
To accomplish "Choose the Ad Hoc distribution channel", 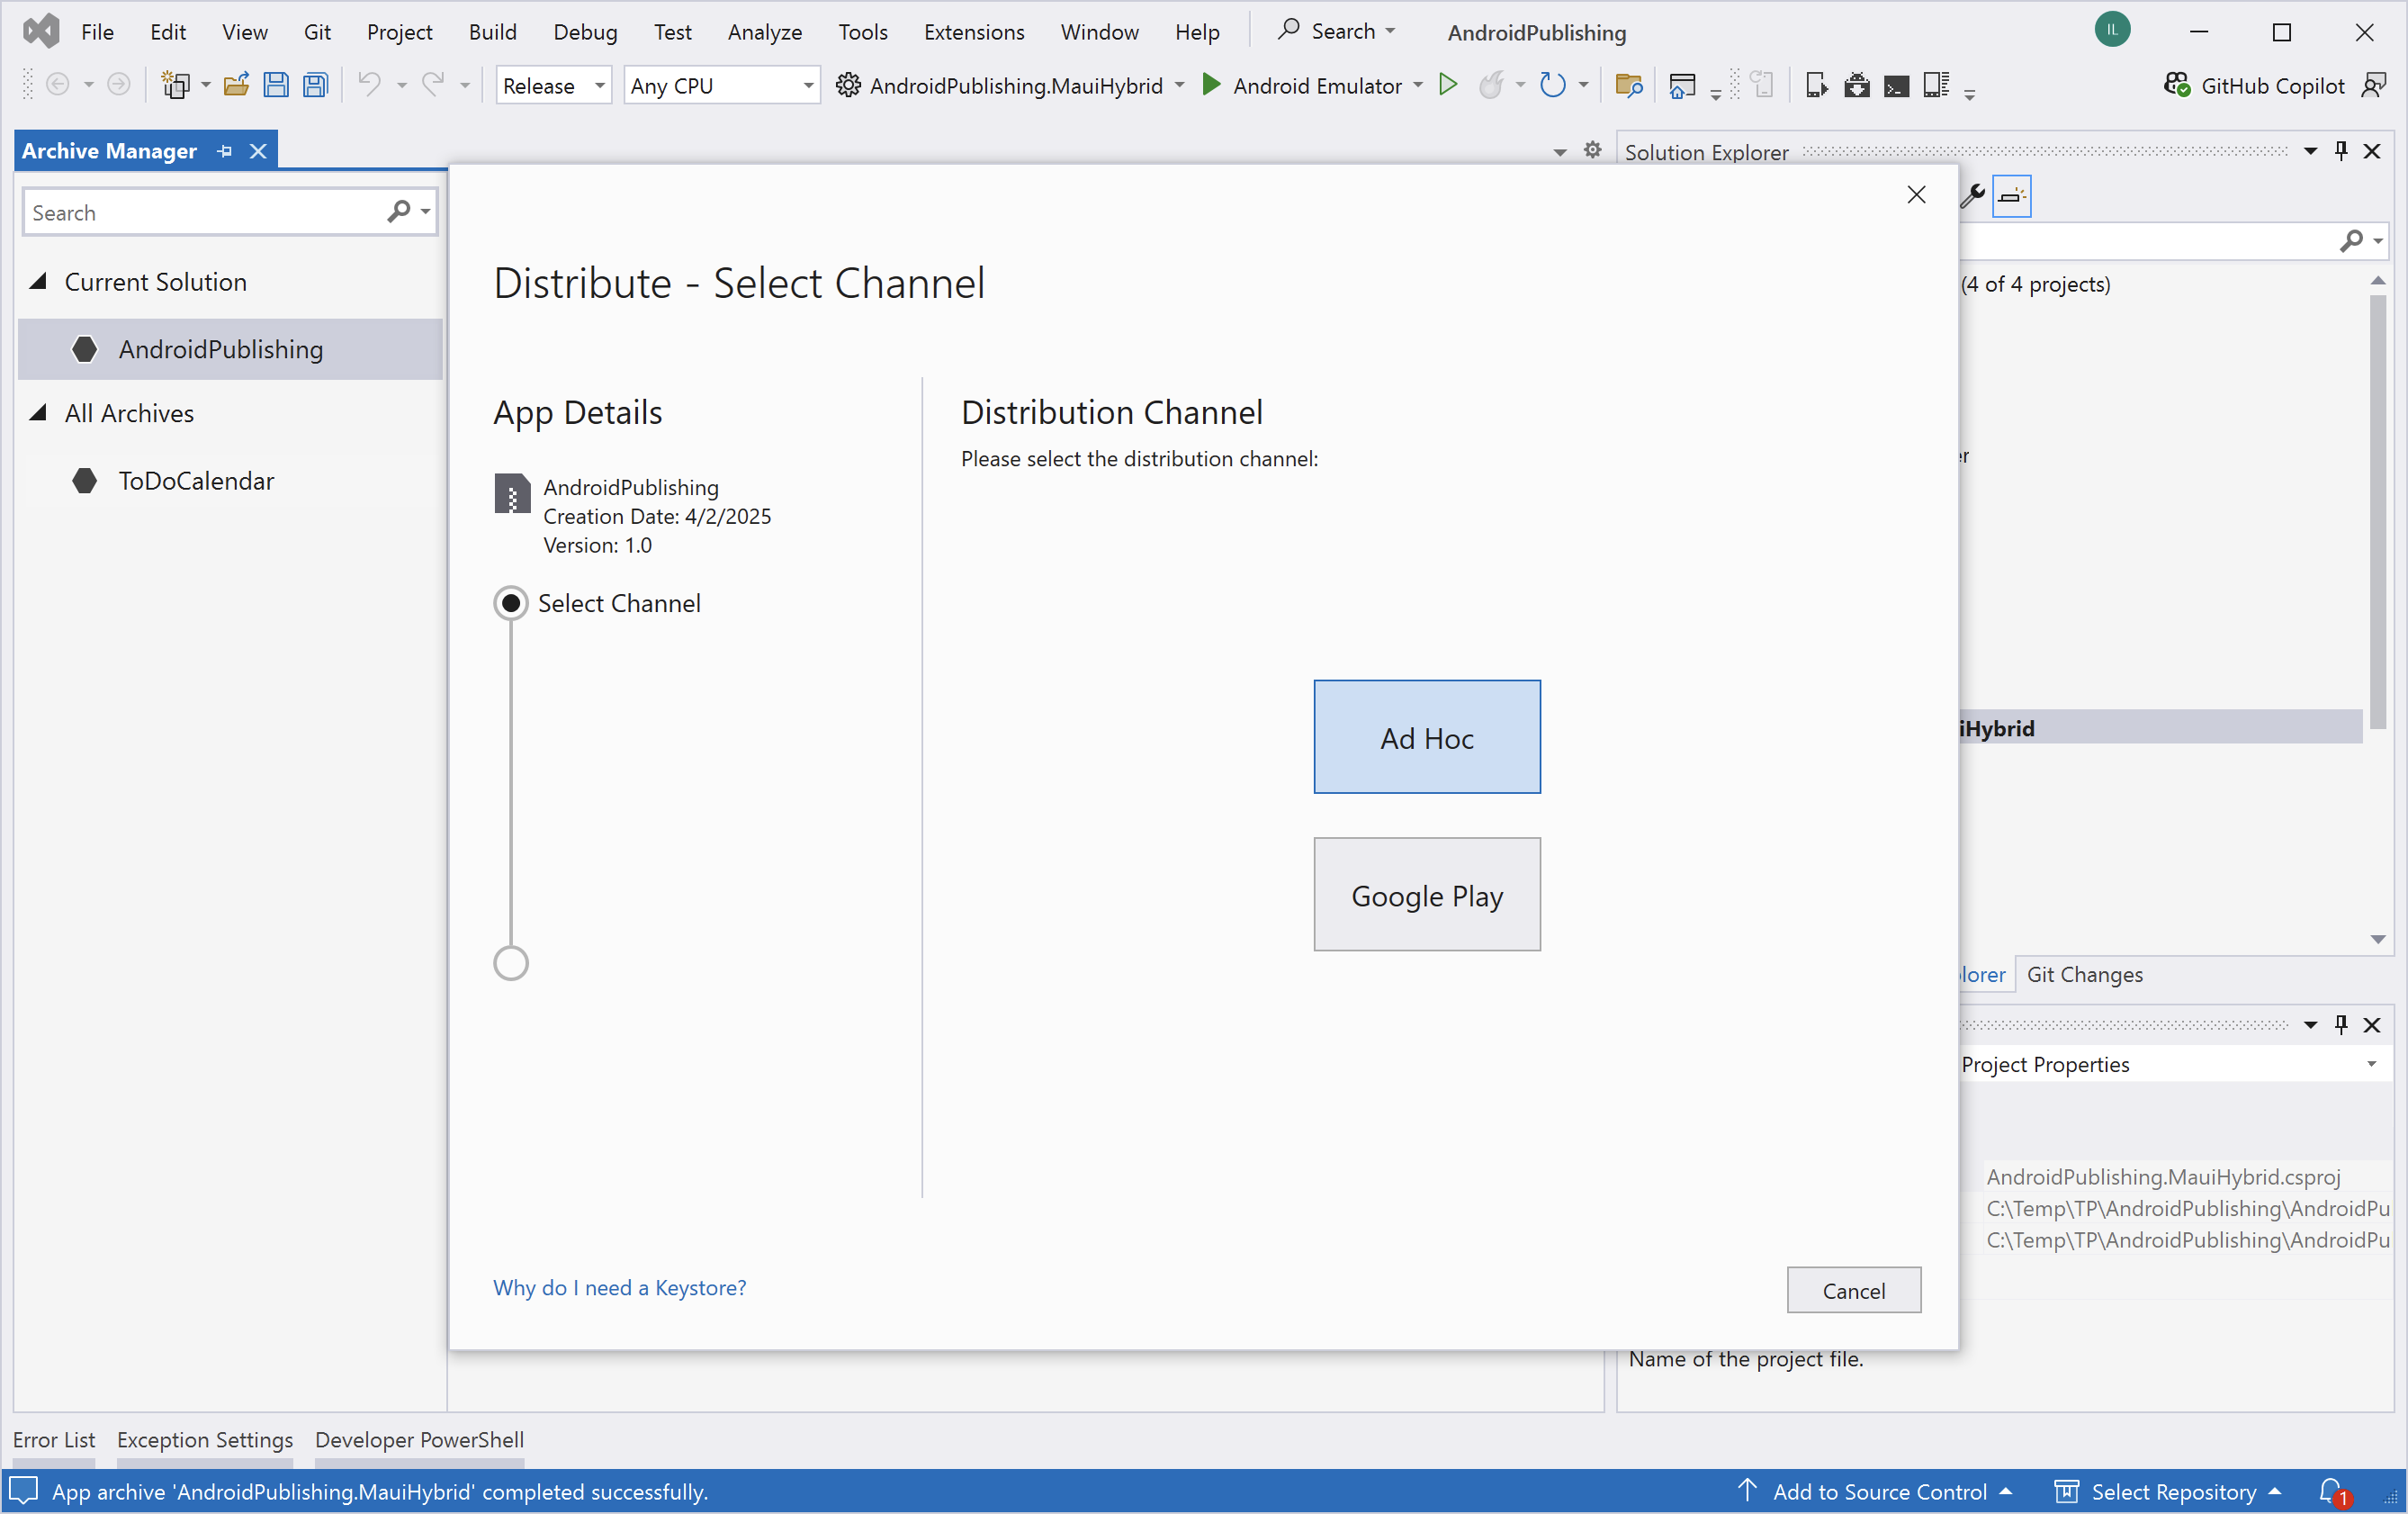I will pos(1427,737).
